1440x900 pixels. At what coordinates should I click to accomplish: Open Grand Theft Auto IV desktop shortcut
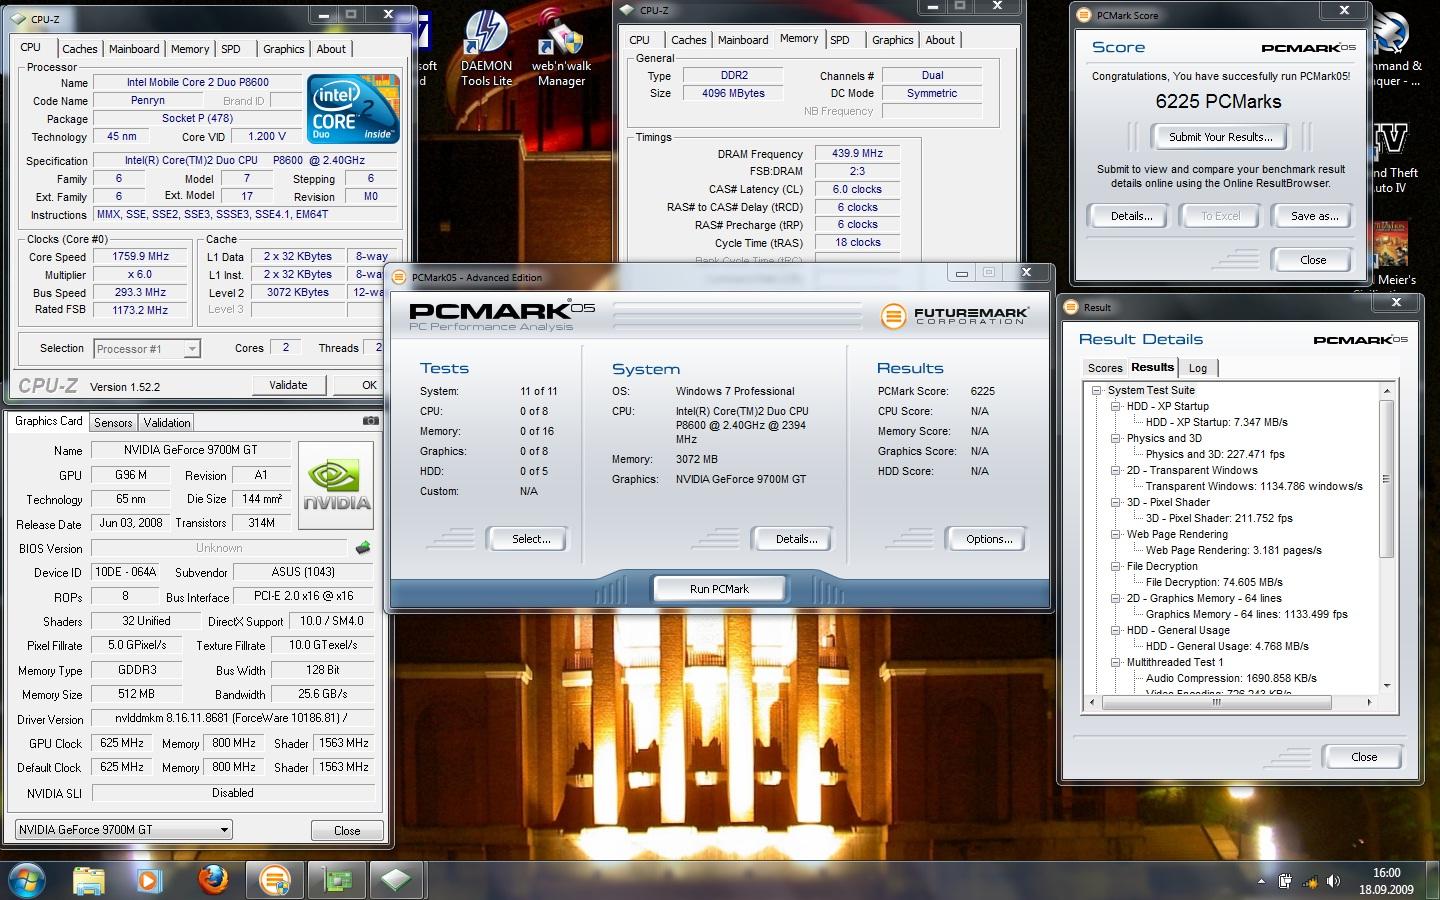coord(1395,160)
